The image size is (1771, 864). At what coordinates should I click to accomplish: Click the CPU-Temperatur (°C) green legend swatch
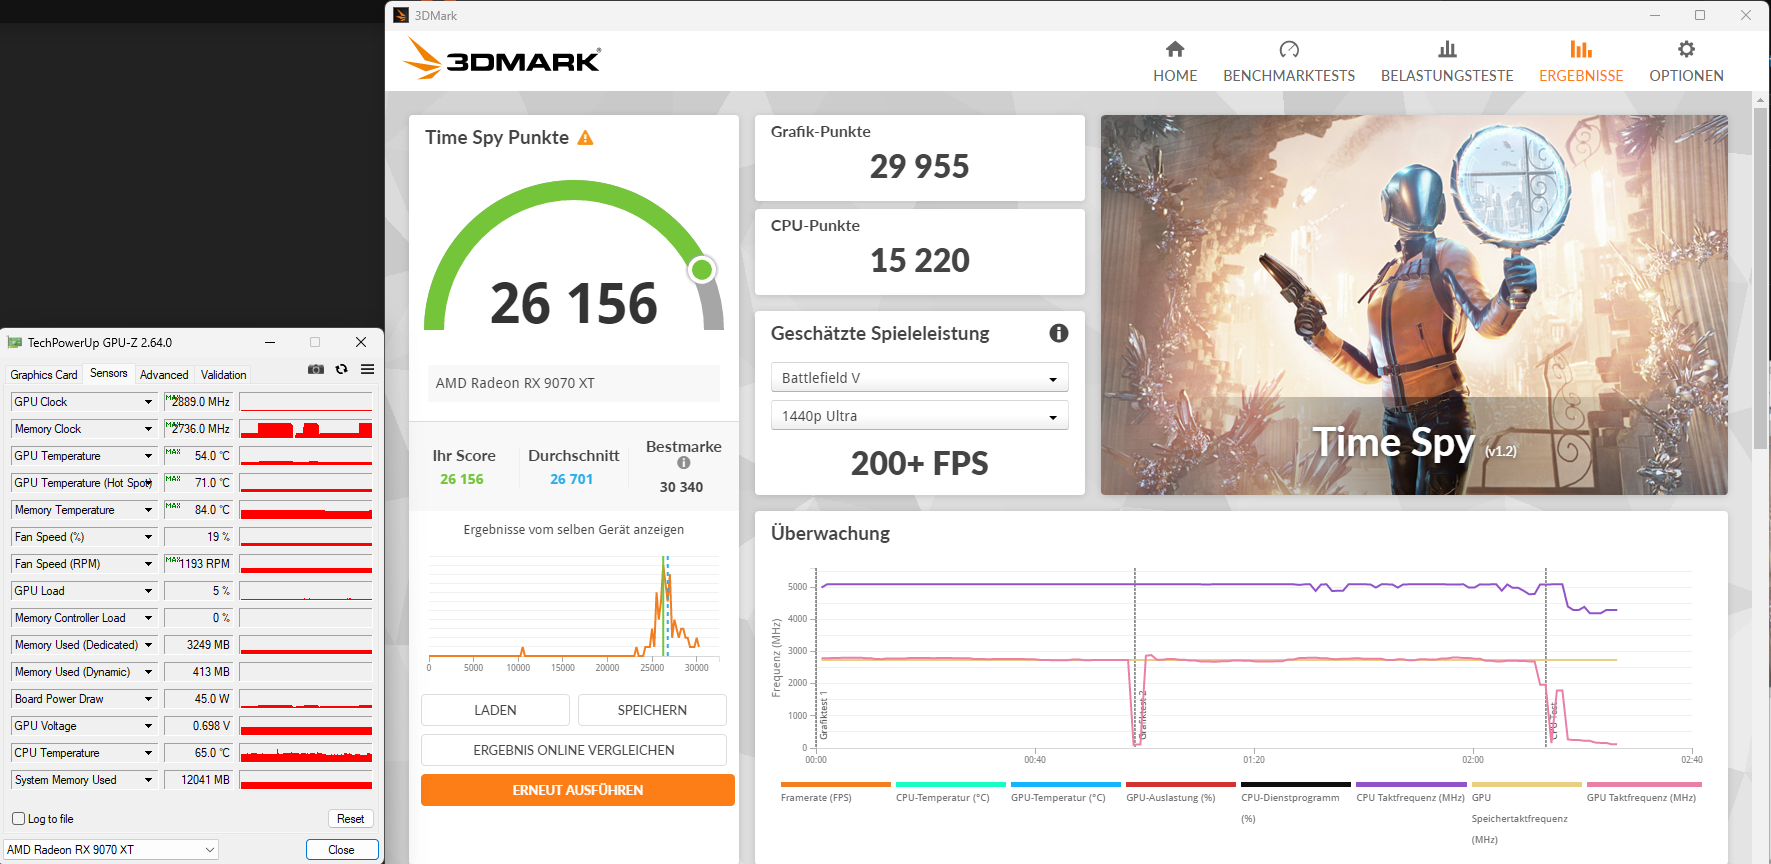pyautogui.click(x=951, y=784)
